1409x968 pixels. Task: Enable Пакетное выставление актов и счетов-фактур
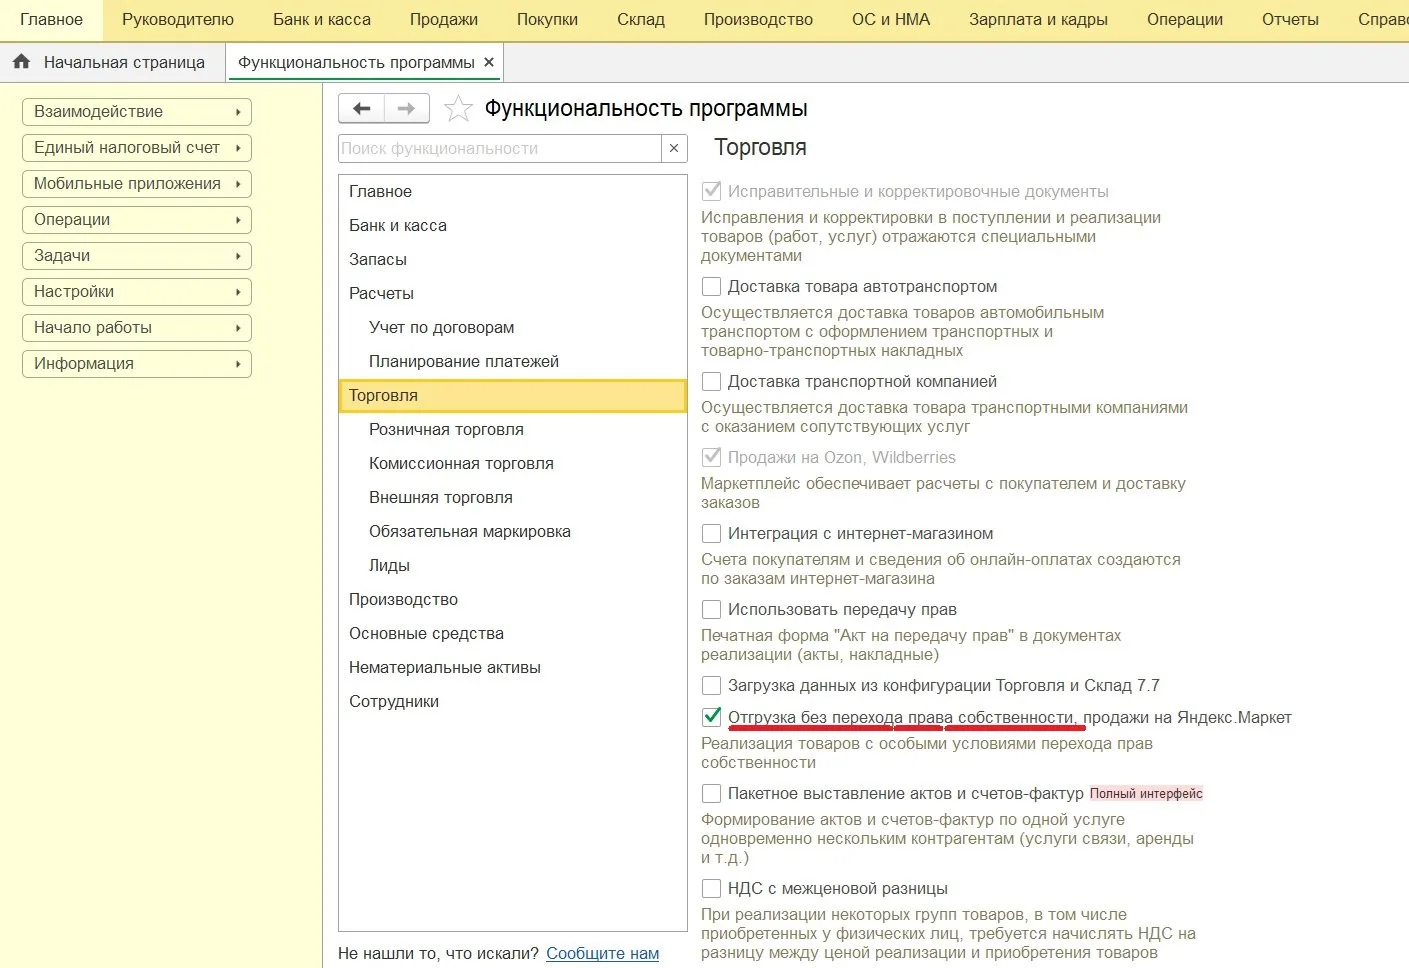tap(712, 793)
